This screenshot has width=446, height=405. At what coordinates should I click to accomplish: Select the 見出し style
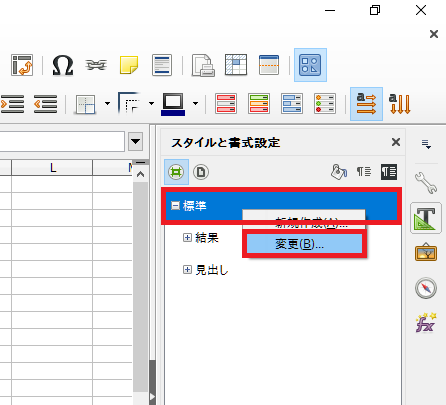[212, 270]
